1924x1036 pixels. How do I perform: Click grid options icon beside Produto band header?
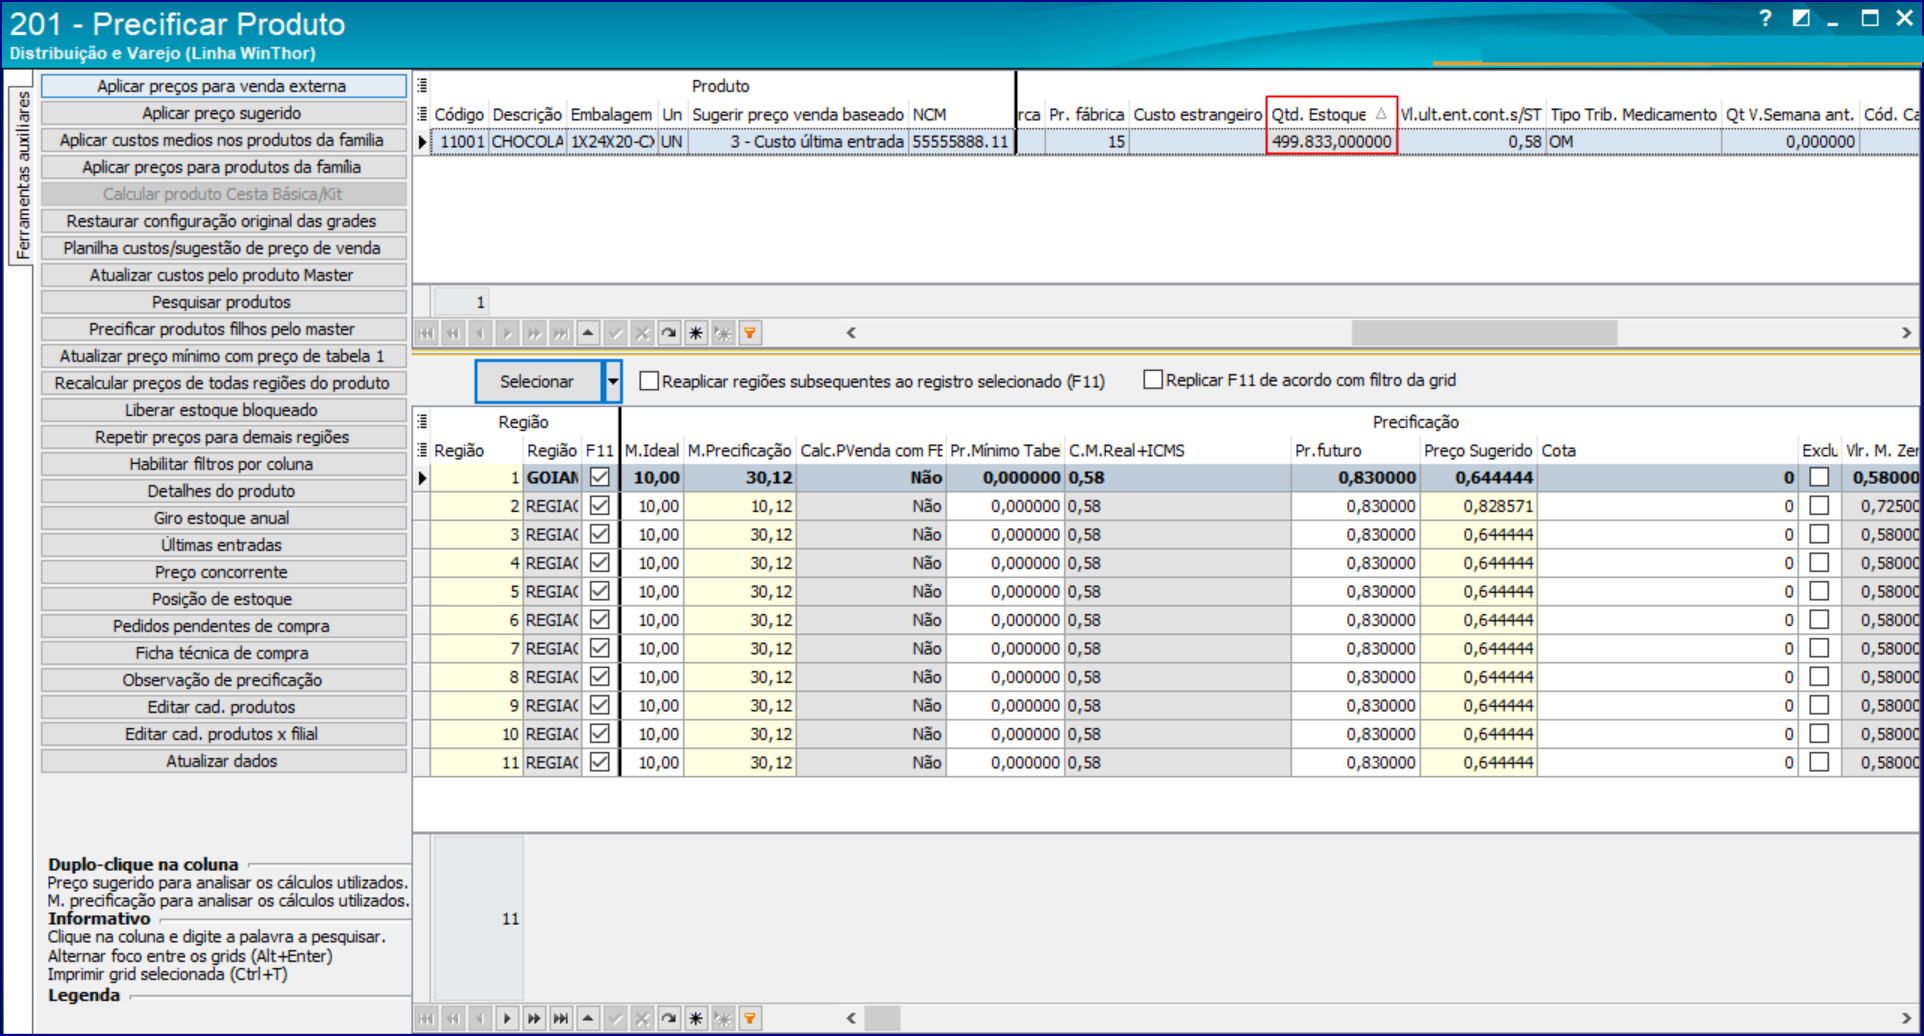tap(422, 85)
